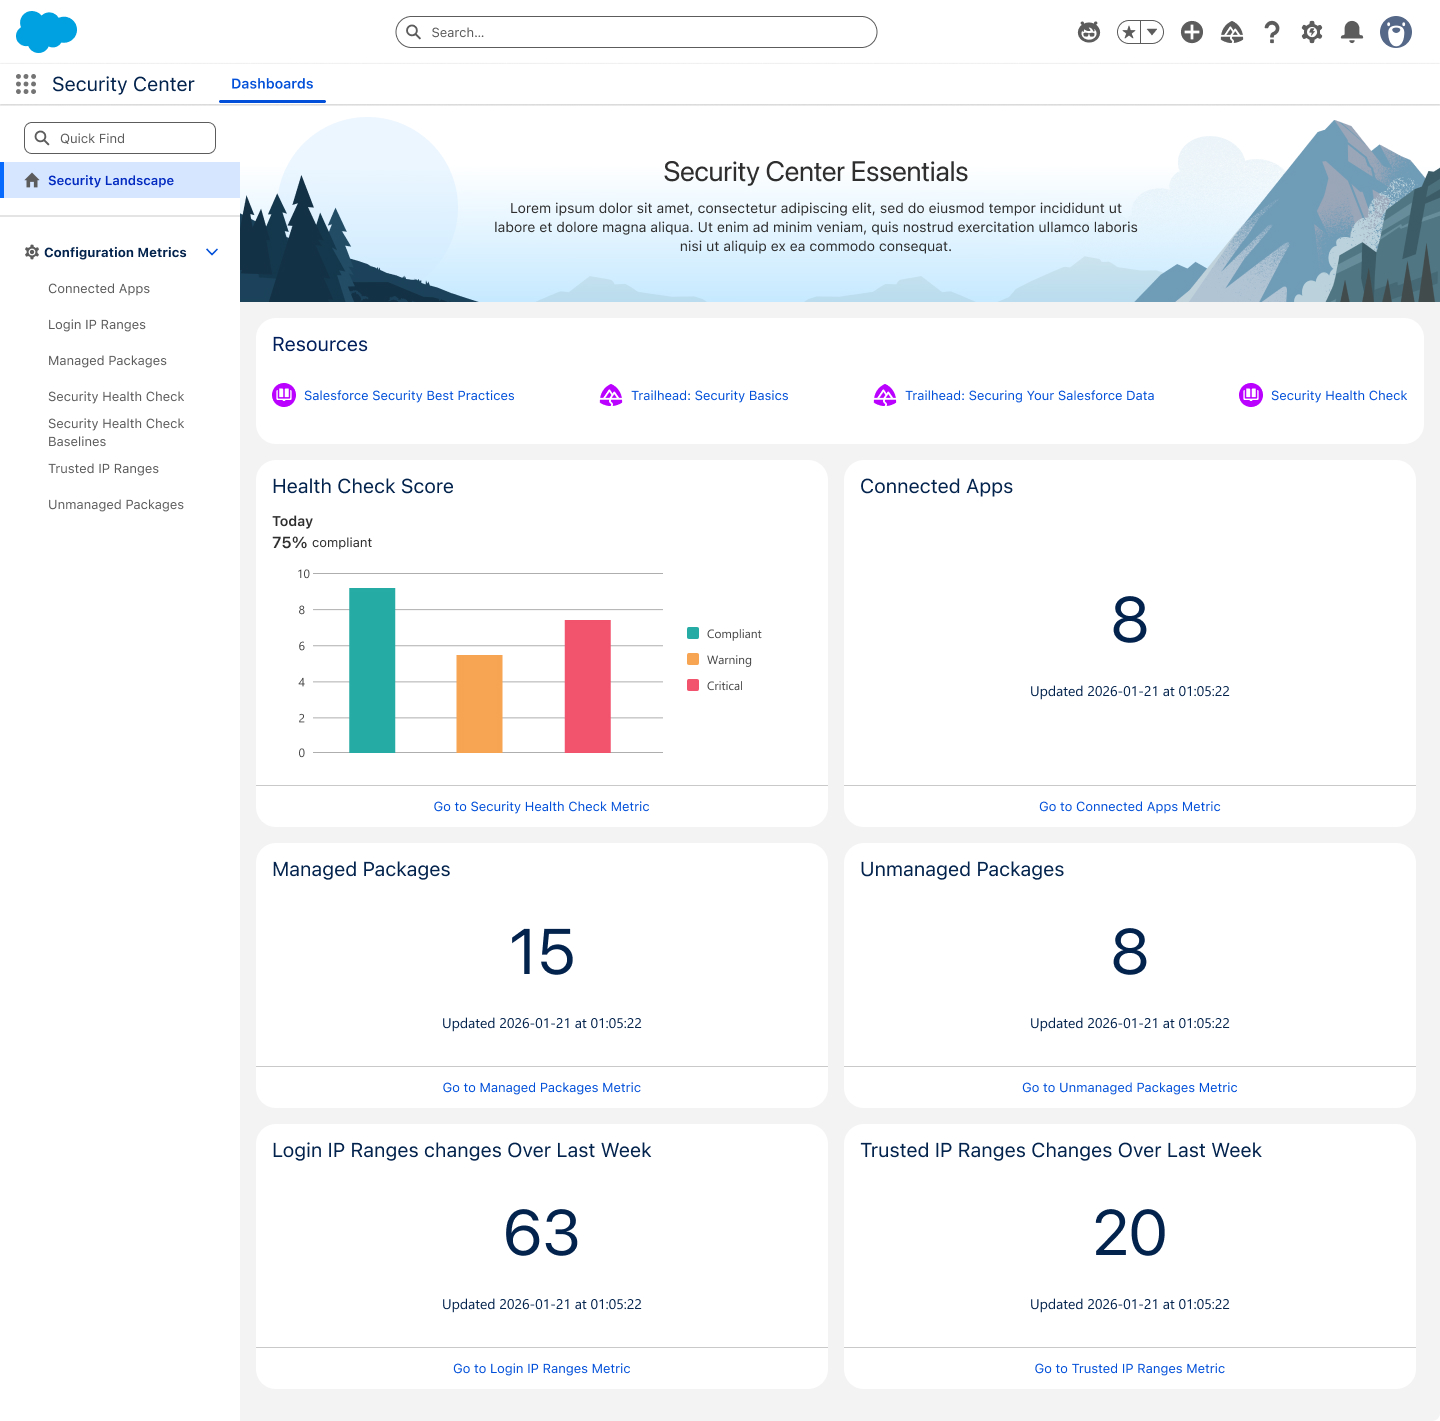1440x1421 pixels.
Task: Go to Trusted IP Ranges Metric
Action: (x=1130, y=1369)
